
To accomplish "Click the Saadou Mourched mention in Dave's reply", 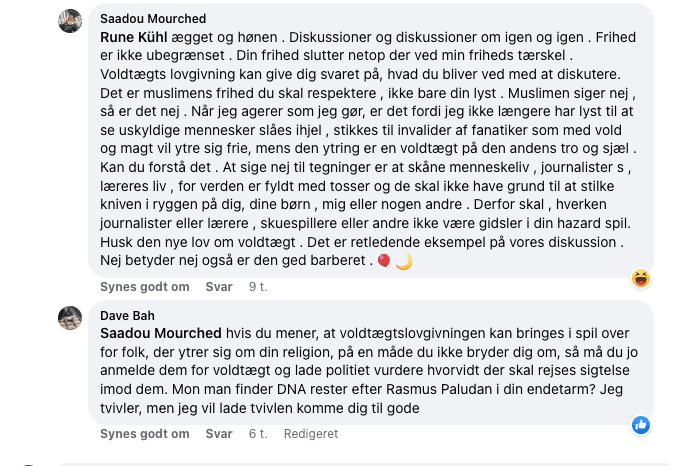I will [161, 333].
